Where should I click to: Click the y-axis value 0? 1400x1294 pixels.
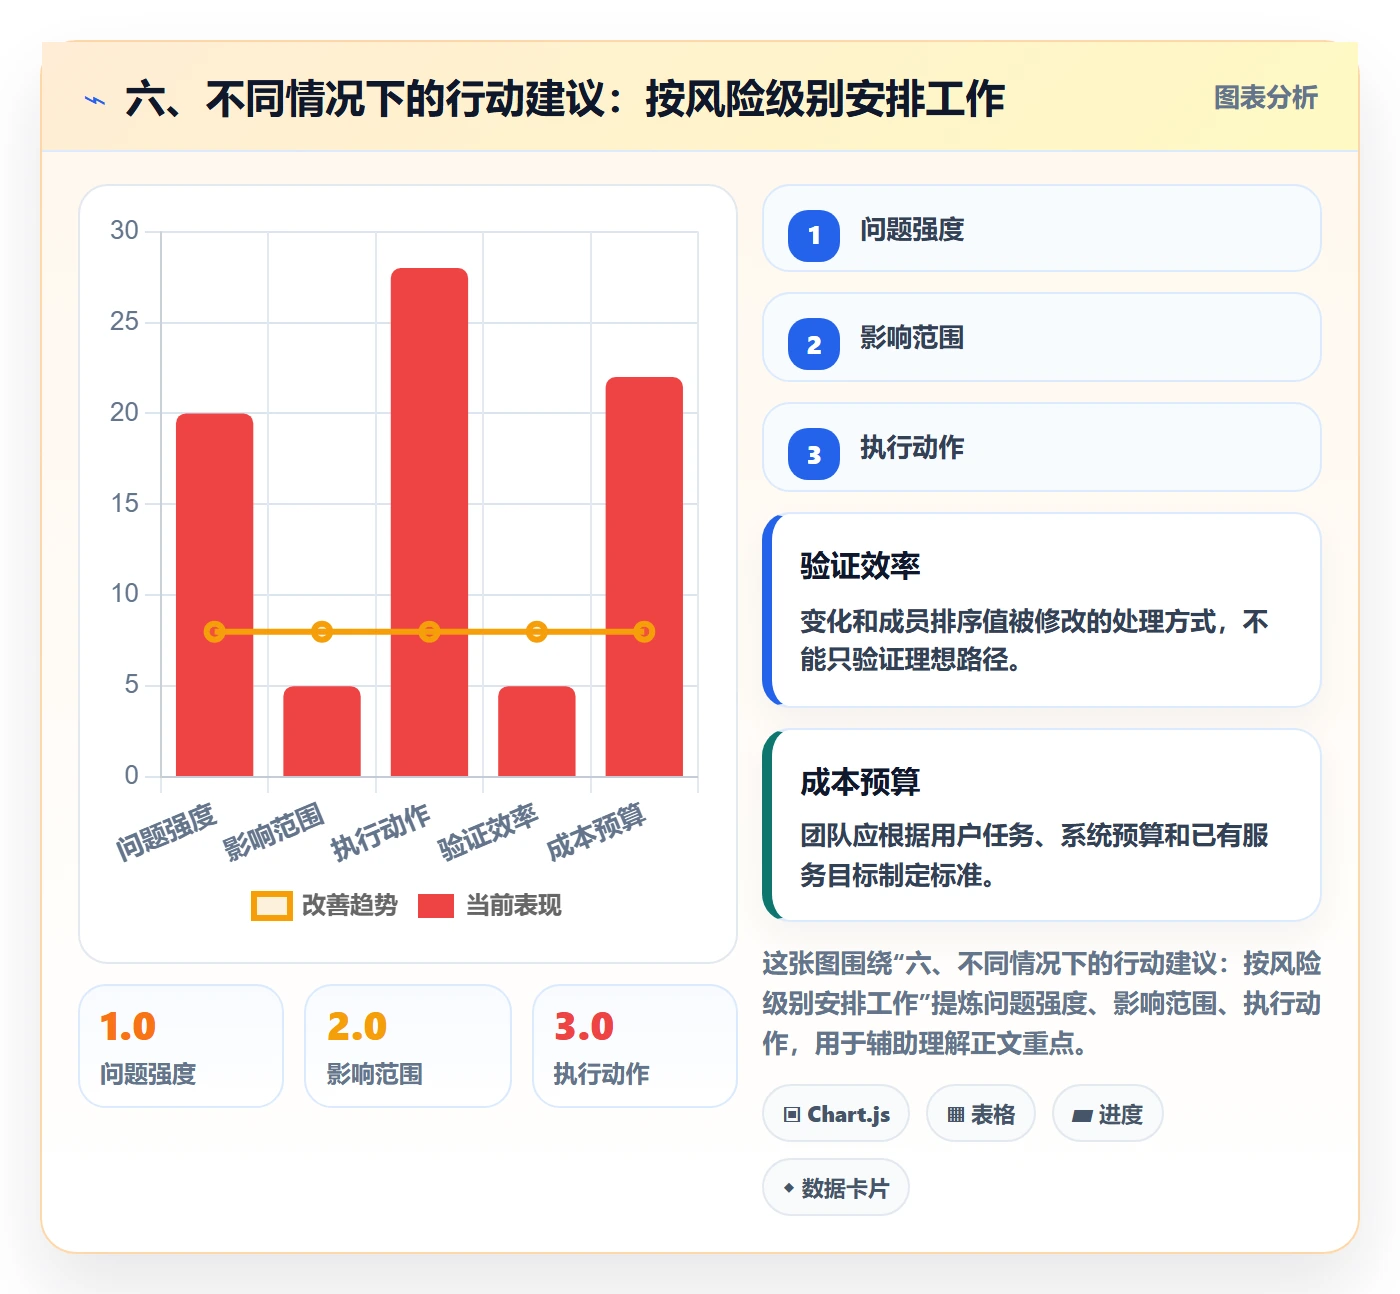(x=132, y=775)
